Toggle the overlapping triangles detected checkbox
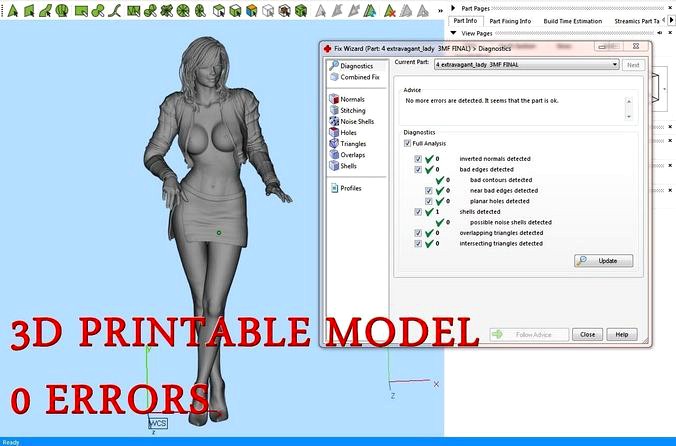 (418, 232)
